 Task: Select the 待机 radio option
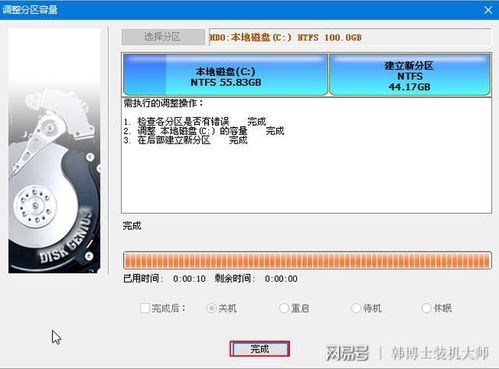click(x=356, y=308)
